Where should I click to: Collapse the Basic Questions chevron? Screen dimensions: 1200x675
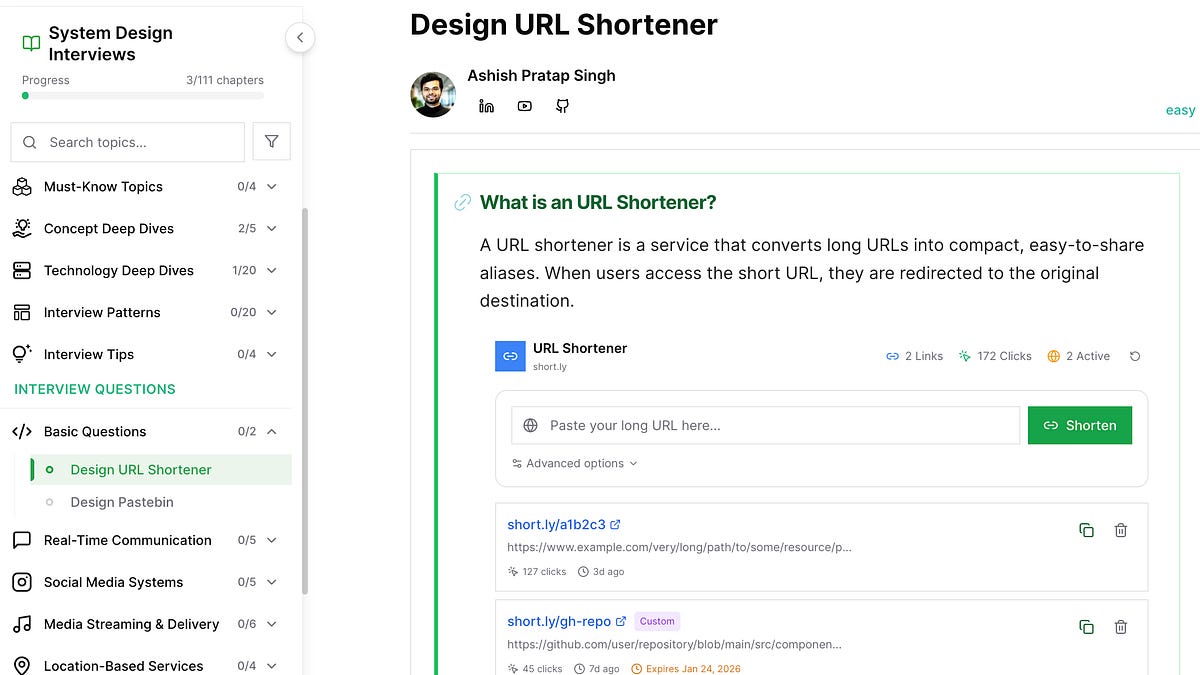pos(272,432)
